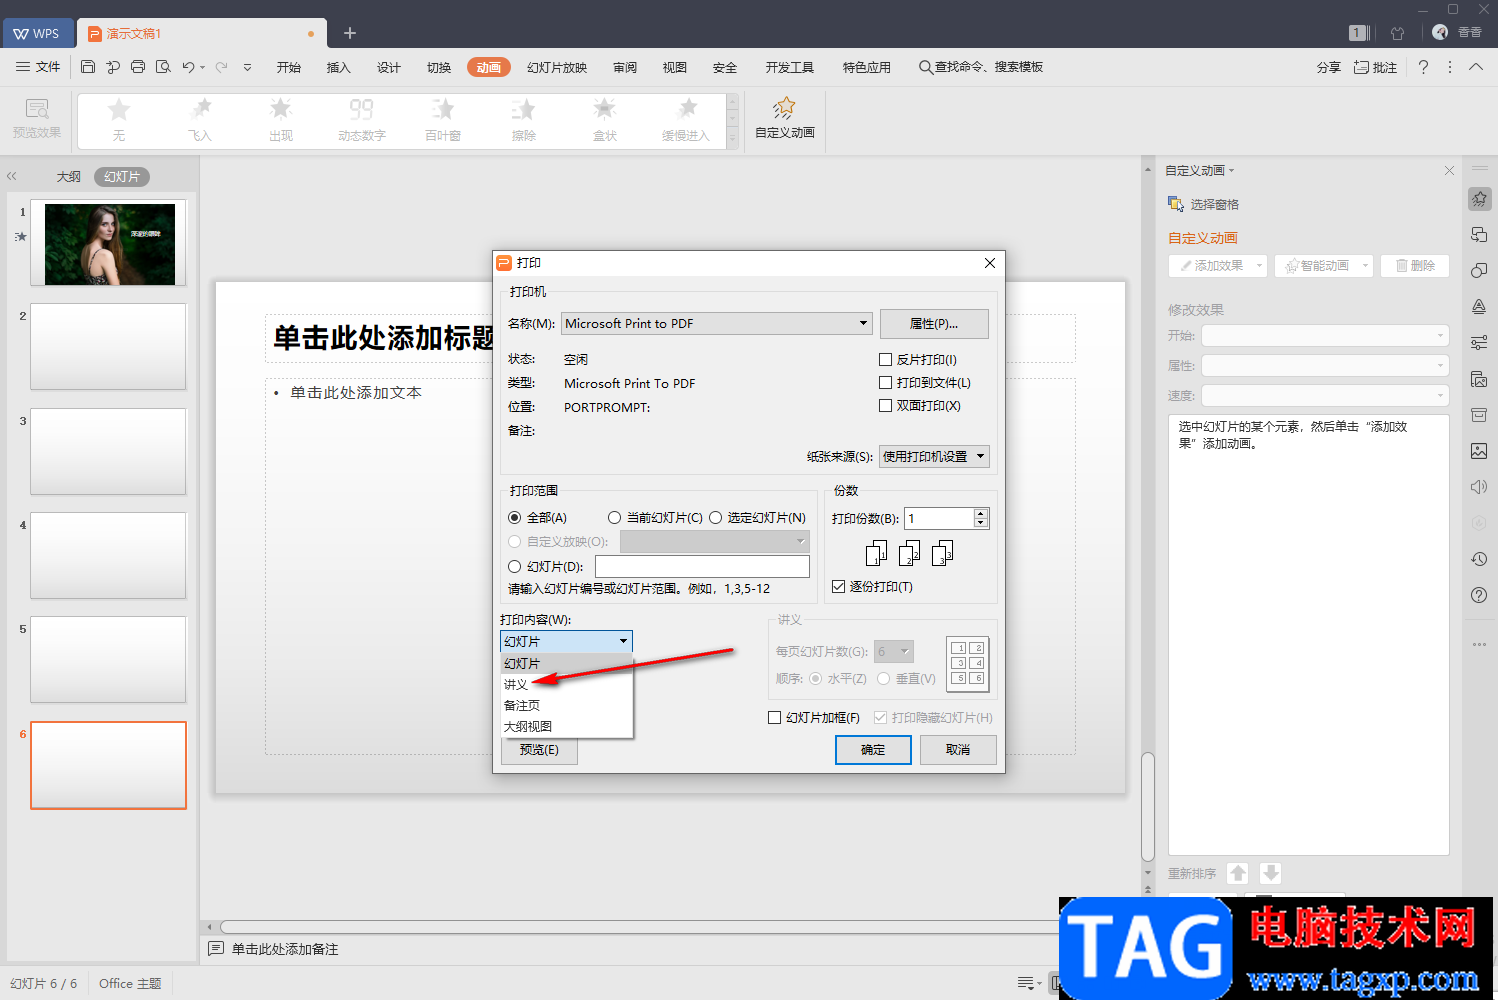Select the Blinds (百叶窗) animation
The image size is (1498, 1000).
pos(443,120)
